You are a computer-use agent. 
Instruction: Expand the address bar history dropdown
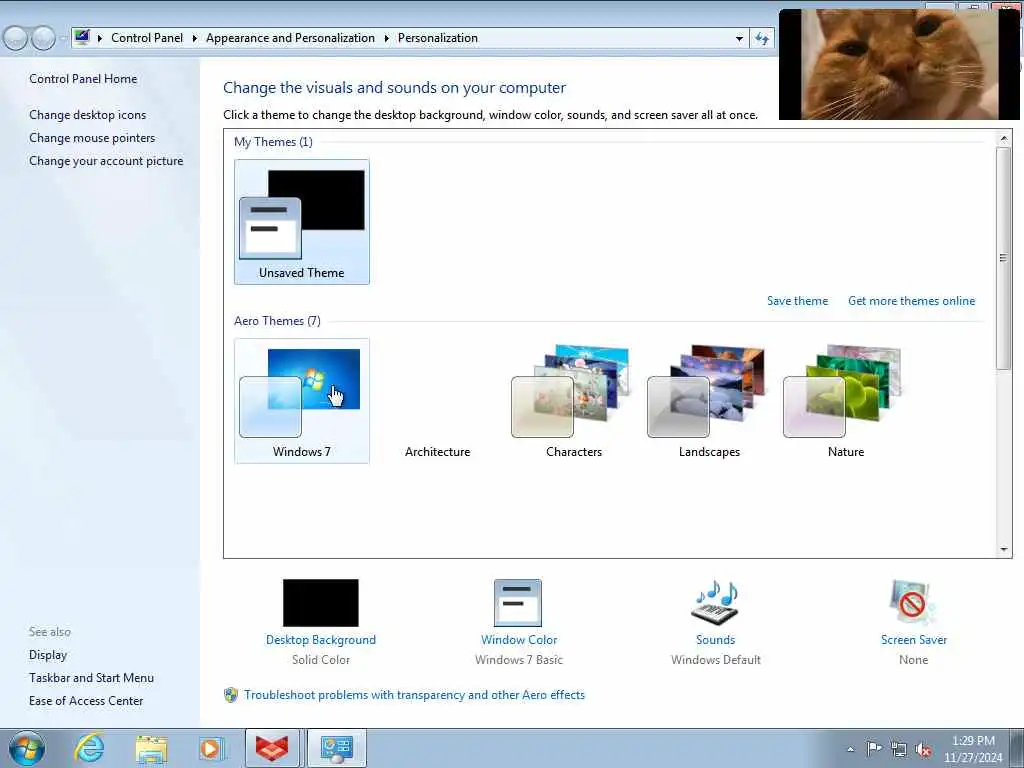(x=739, y=39)
